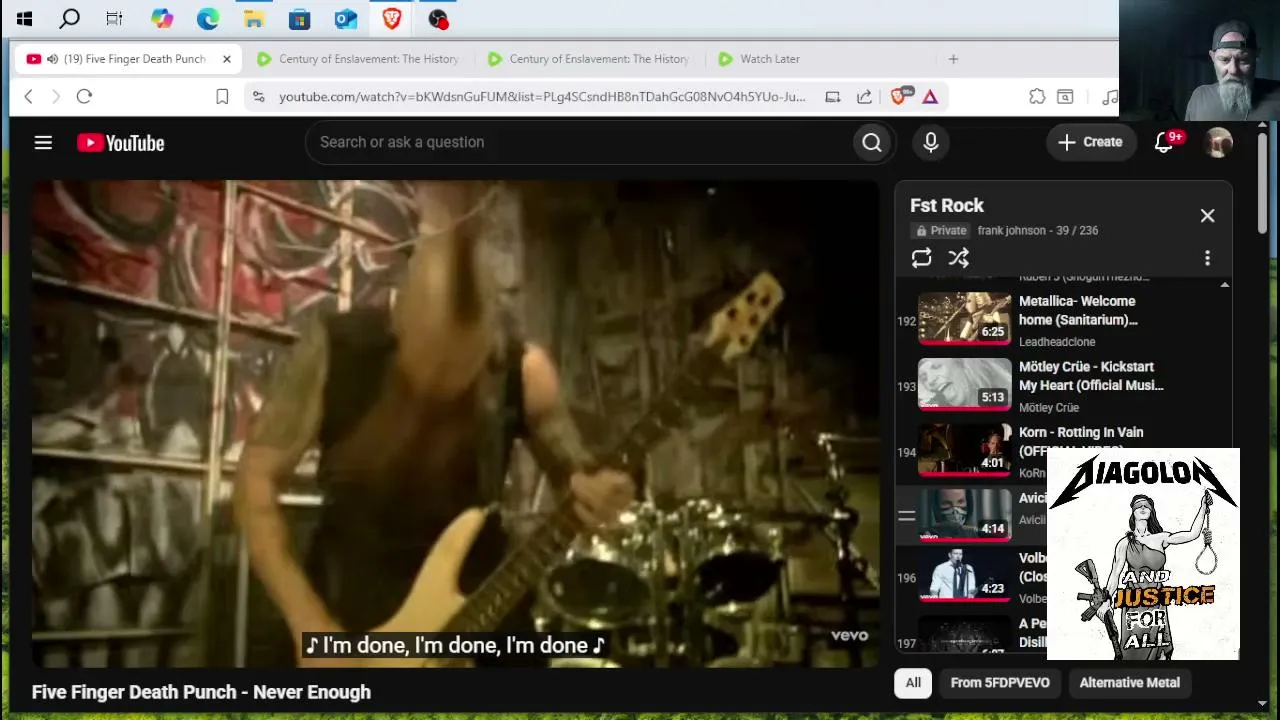Play the Avicii video thumbnail
The height and width of the screenshot is (720, 1280).
point(965,516)
